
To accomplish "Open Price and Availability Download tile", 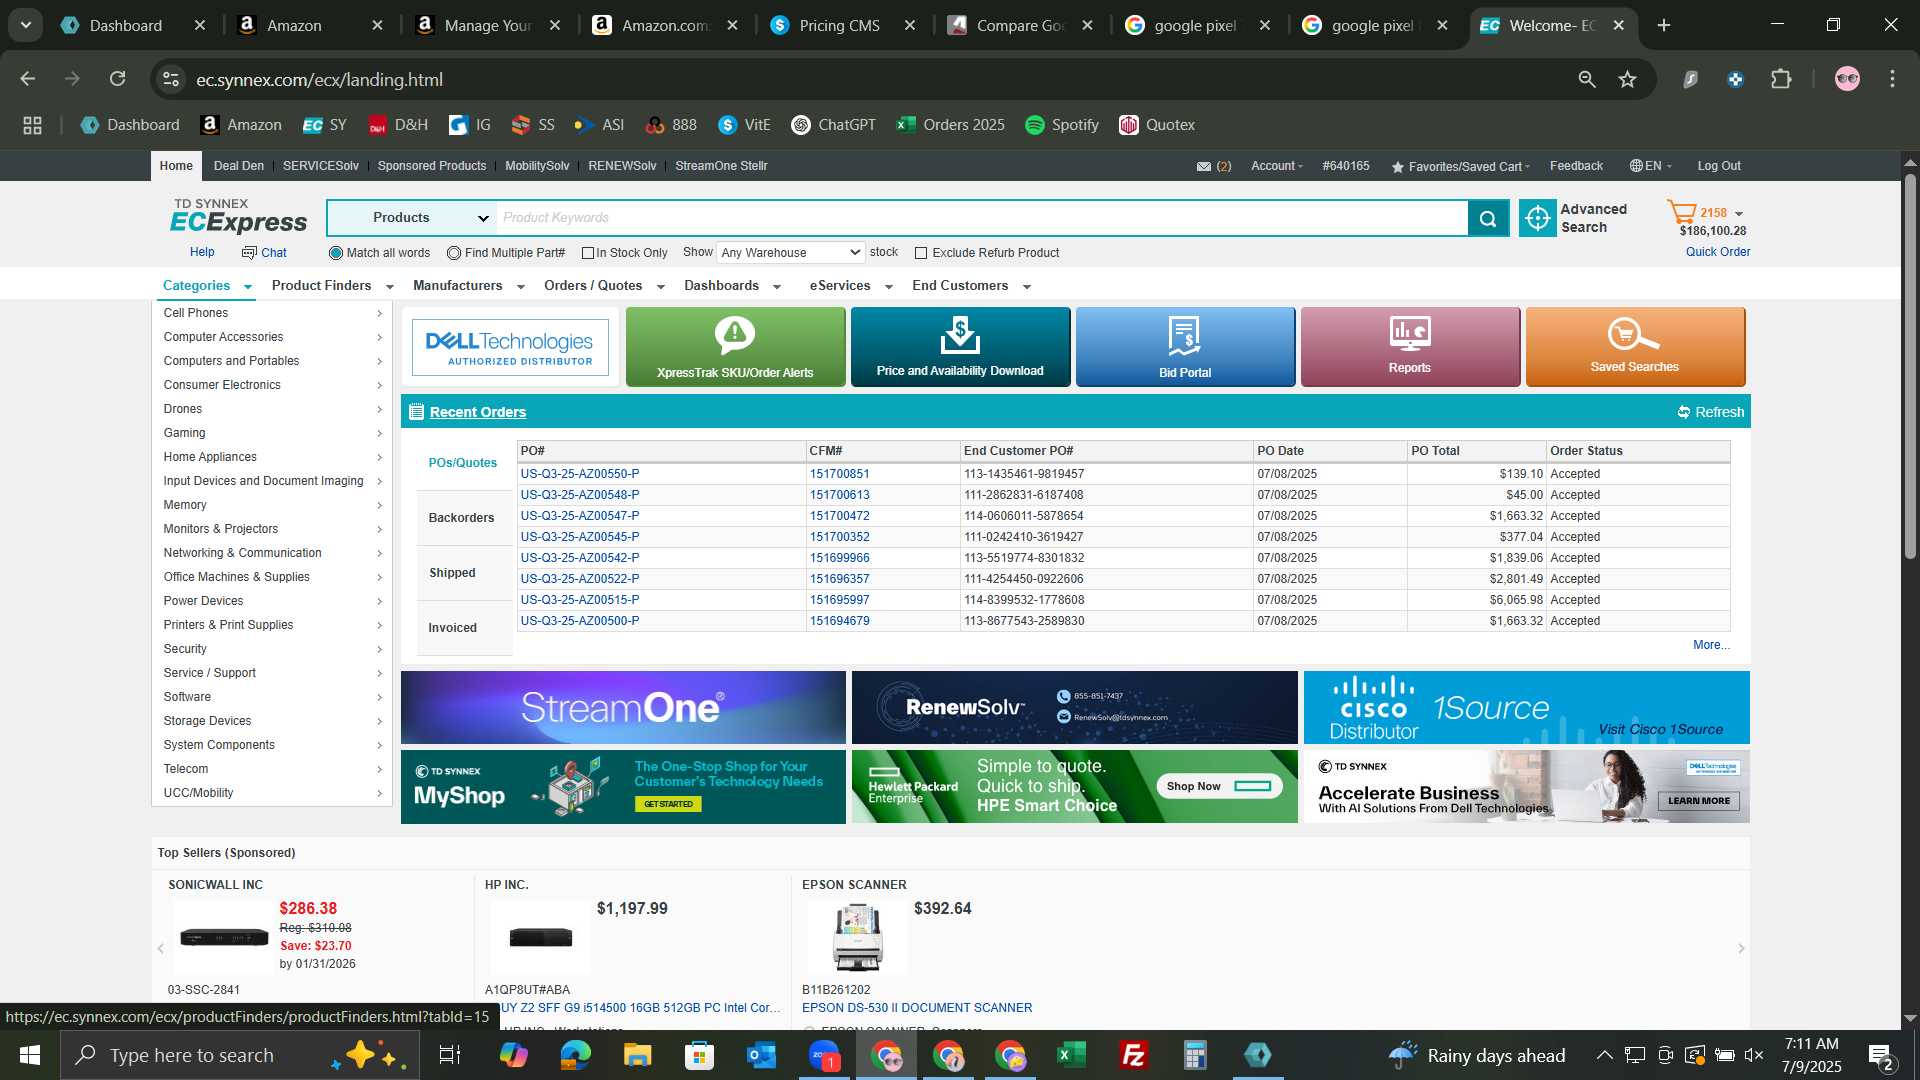I will coord(960,346).
